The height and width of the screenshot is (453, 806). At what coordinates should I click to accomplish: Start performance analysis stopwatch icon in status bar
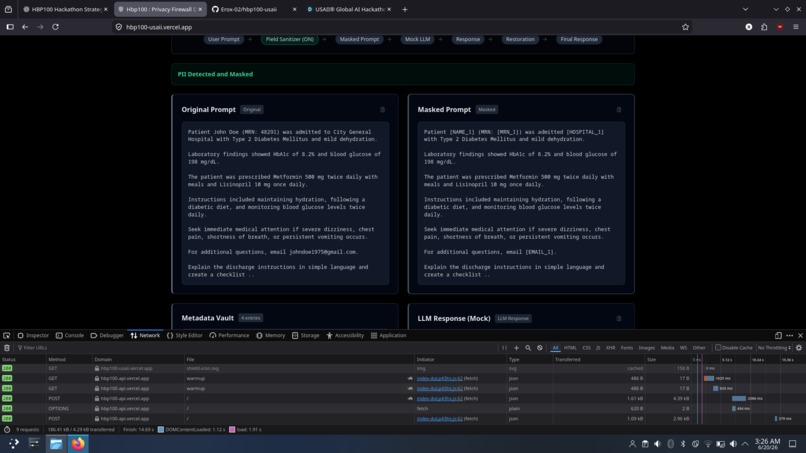coord(7,429)
